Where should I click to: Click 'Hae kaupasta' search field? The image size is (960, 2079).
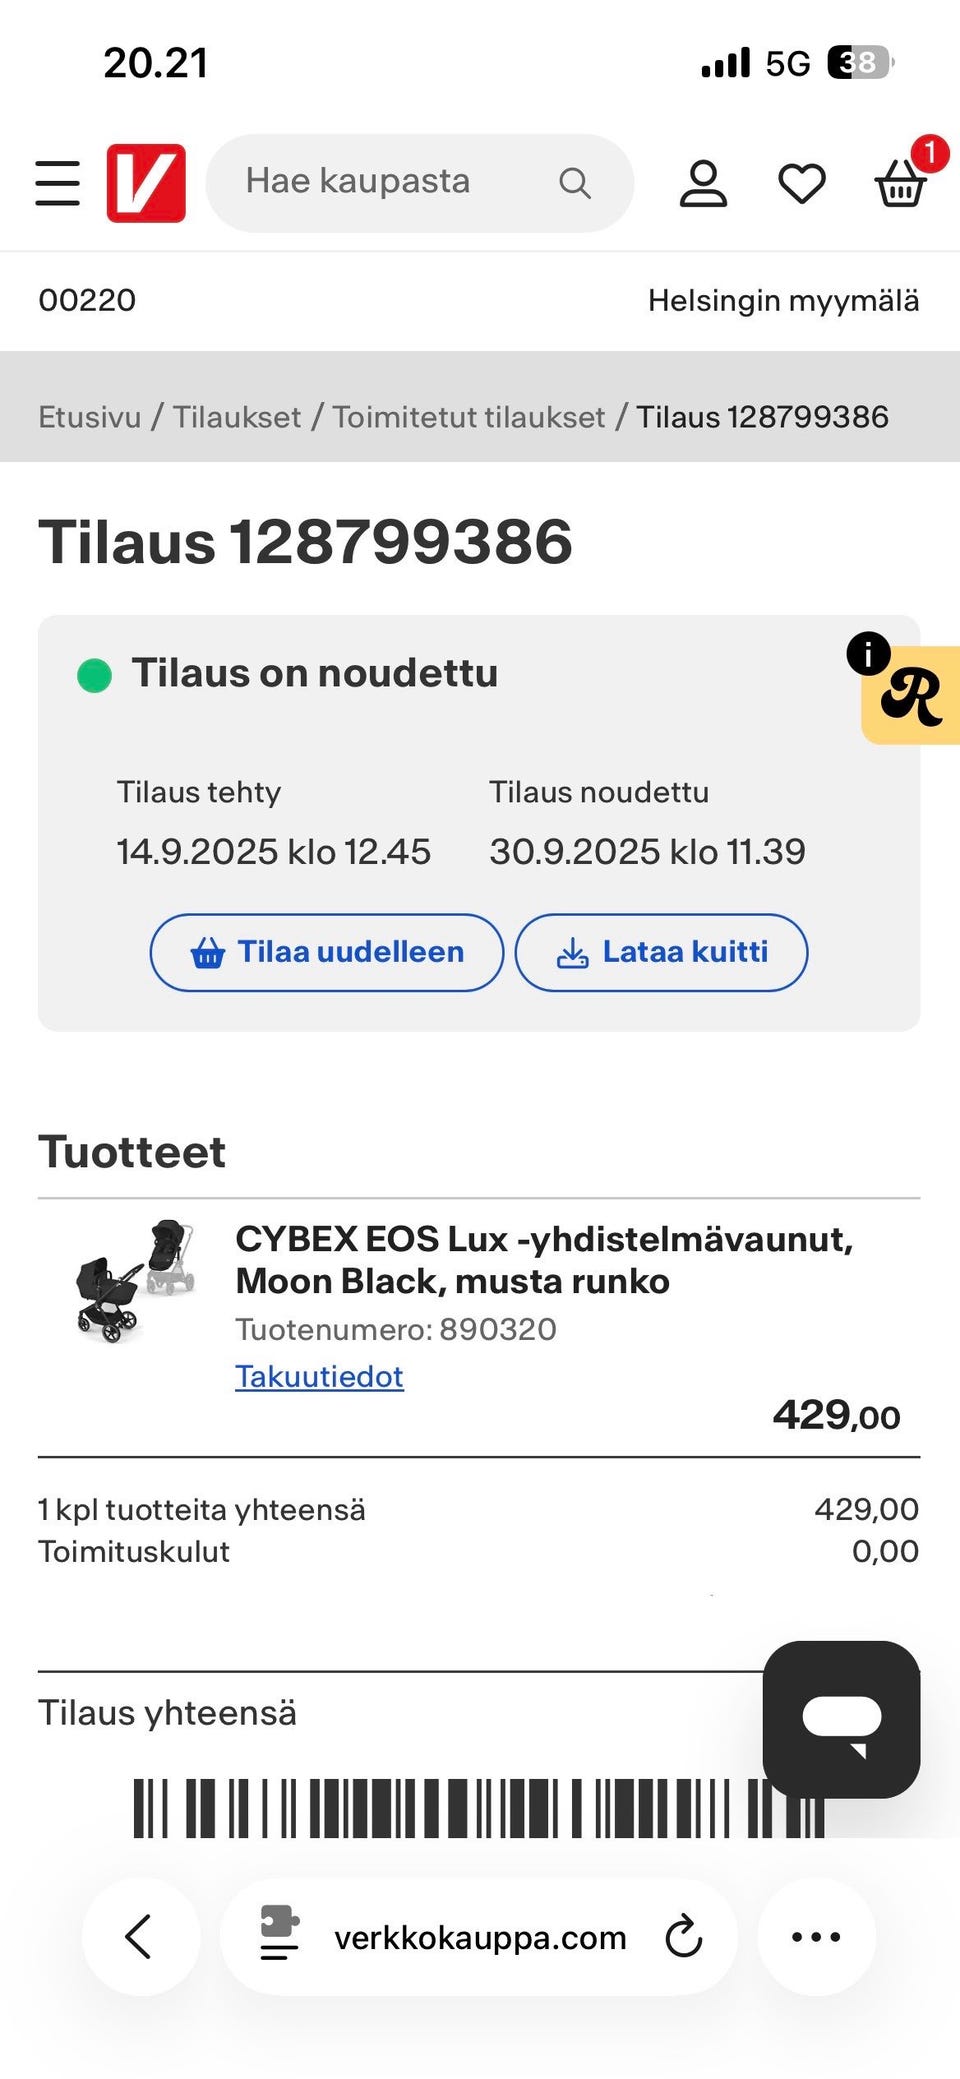coord(380,183)
